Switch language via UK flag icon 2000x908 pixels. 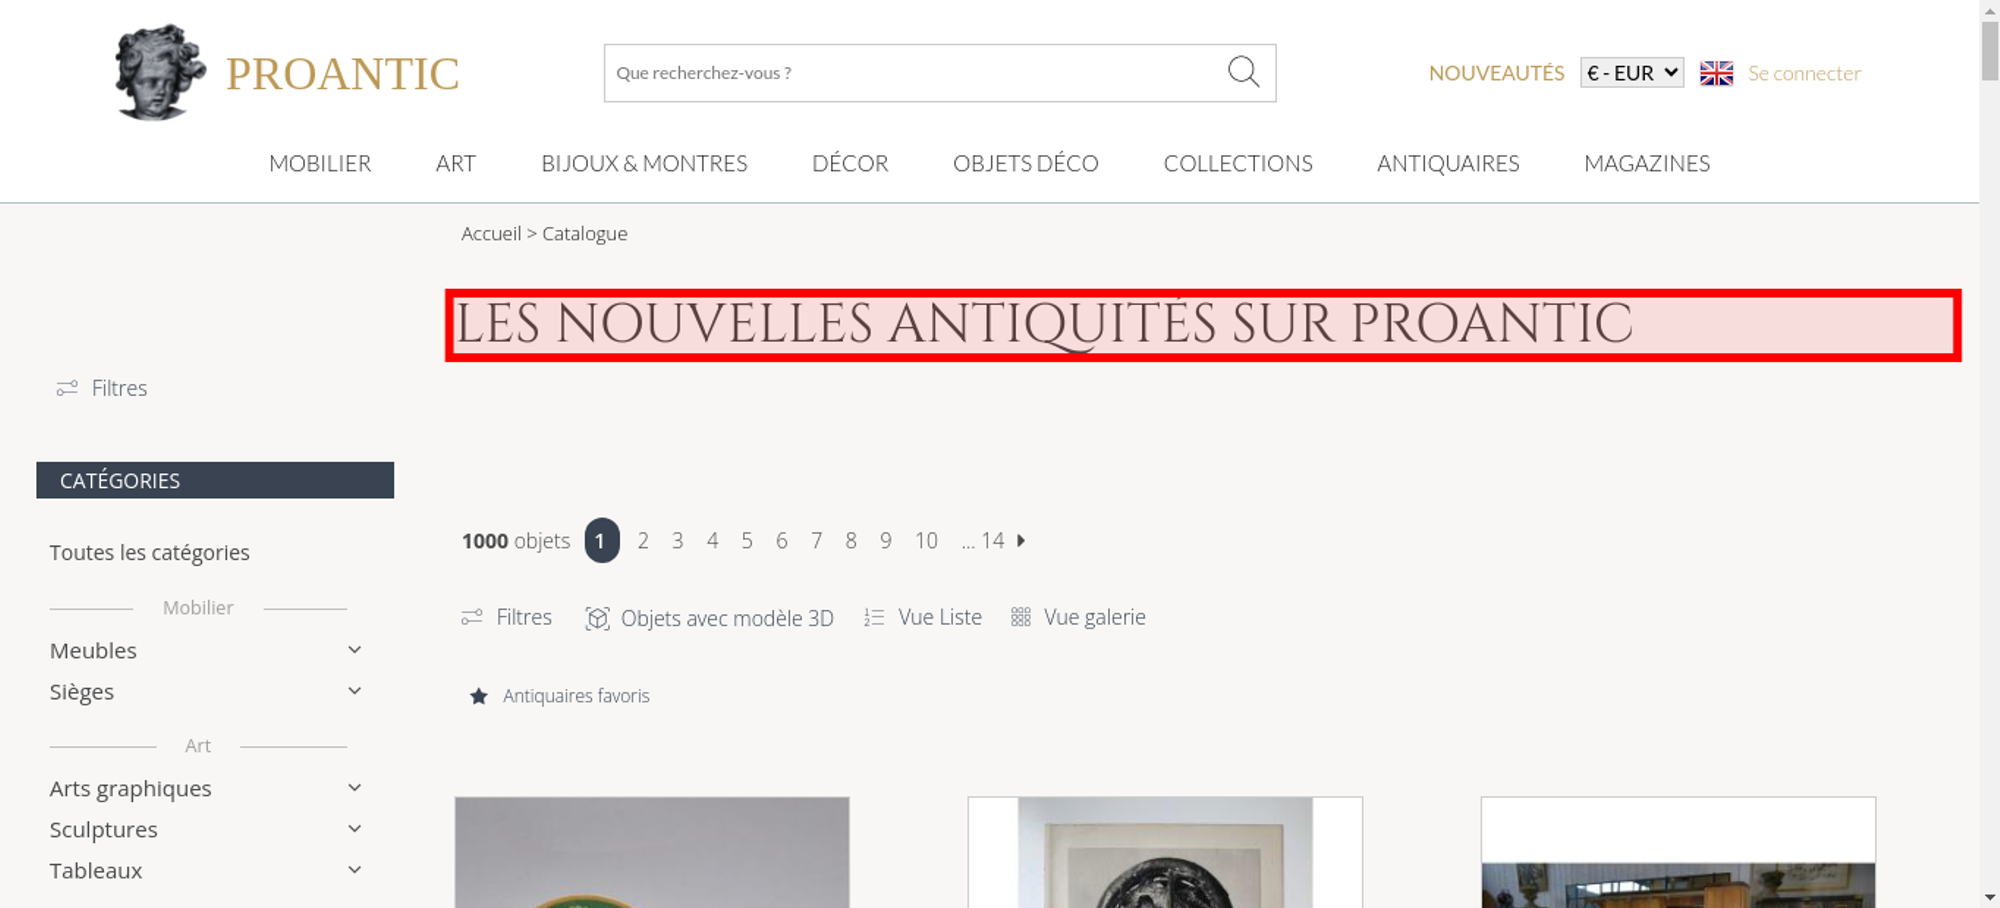(x=1716, y=73)
